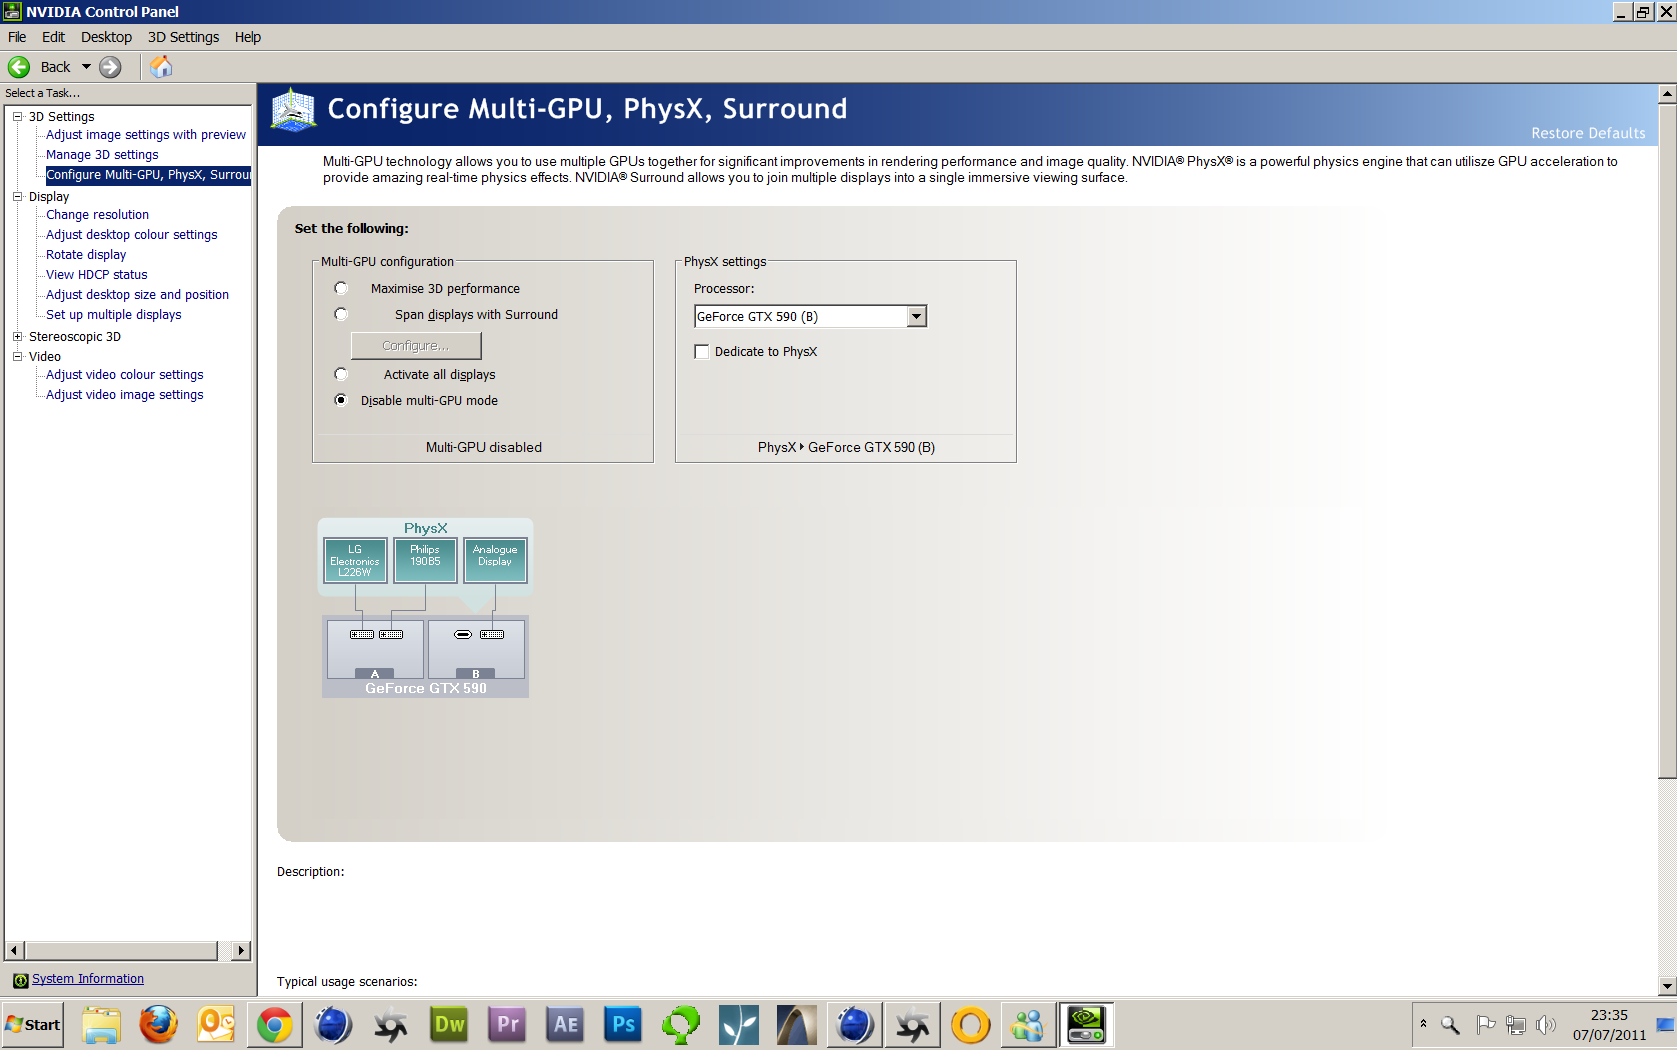Open Windows Explorer from the taskbar

(101, 1025)
